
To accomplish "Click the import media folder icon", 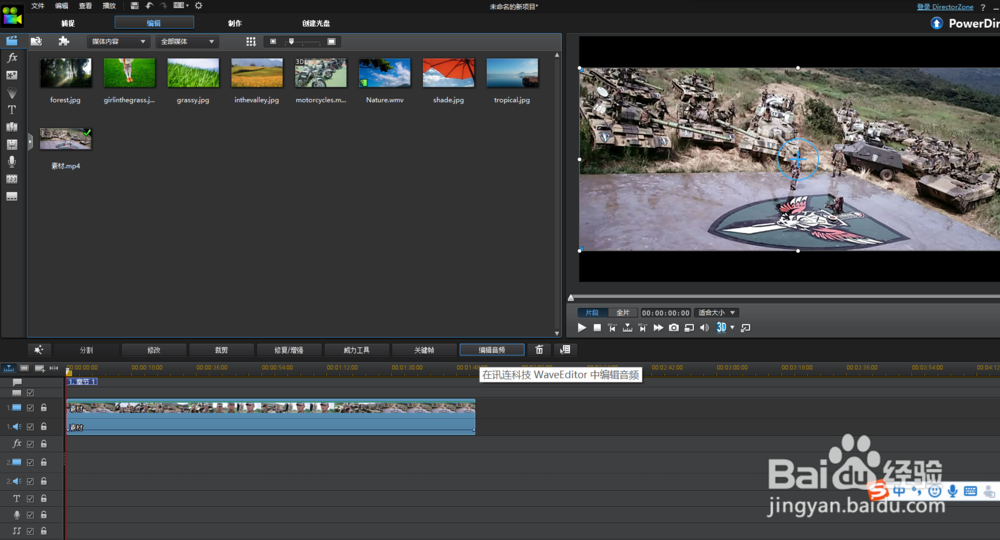I will pyautogui.click(x=36, y=41).
